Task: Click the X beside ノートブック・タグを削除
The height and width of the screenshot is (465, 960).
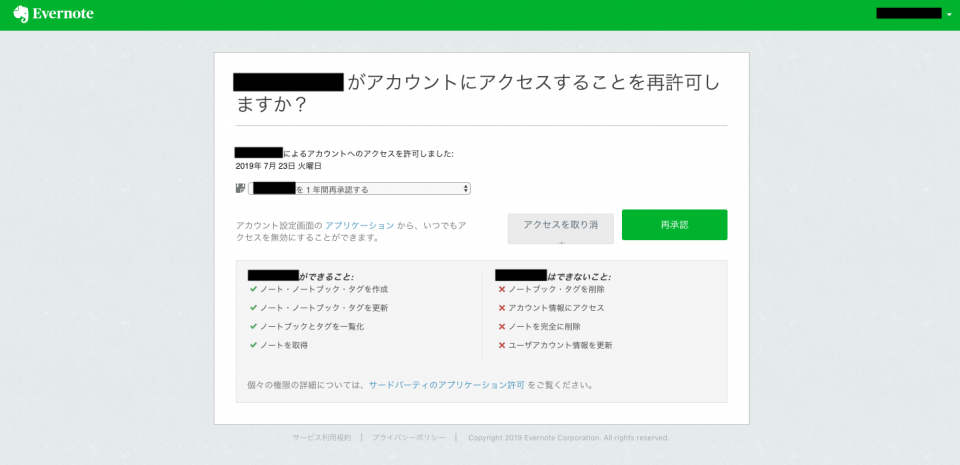Action: [501, 289]
